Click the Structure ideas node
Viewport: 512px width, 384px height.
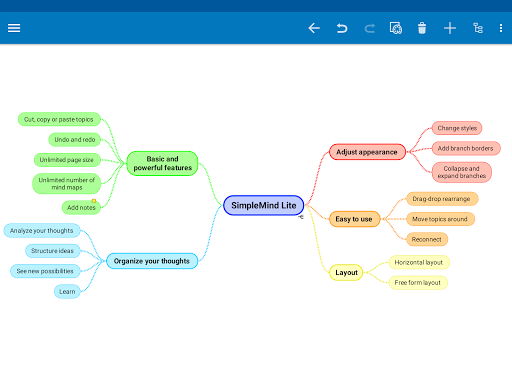point(53,251)
